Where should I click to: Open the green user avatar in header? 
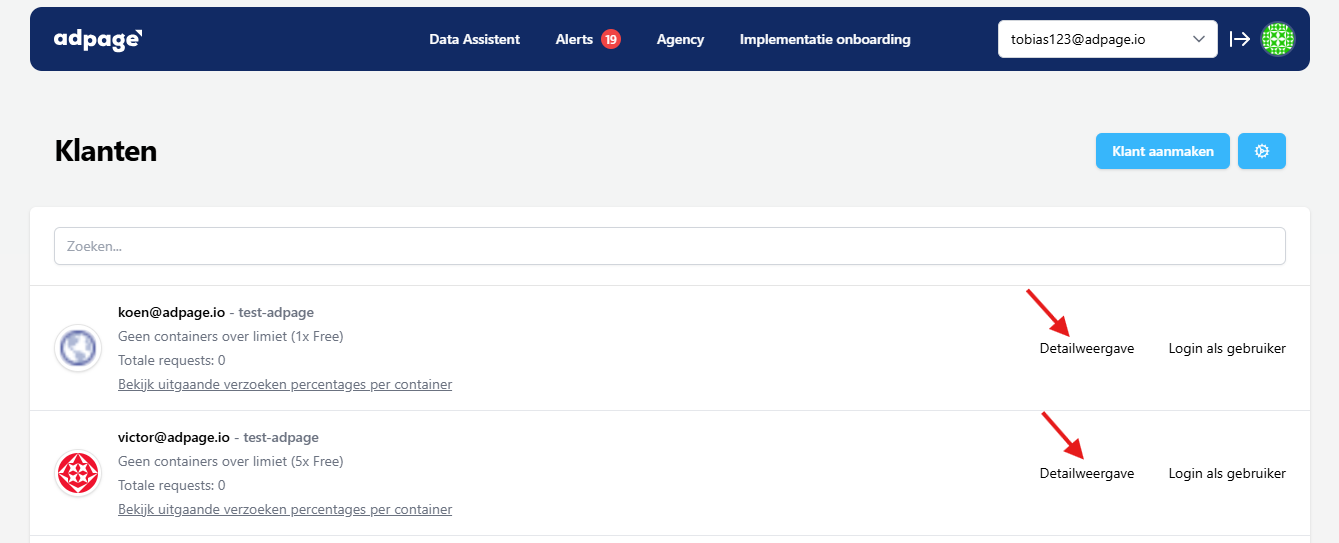pos(1277,39)
